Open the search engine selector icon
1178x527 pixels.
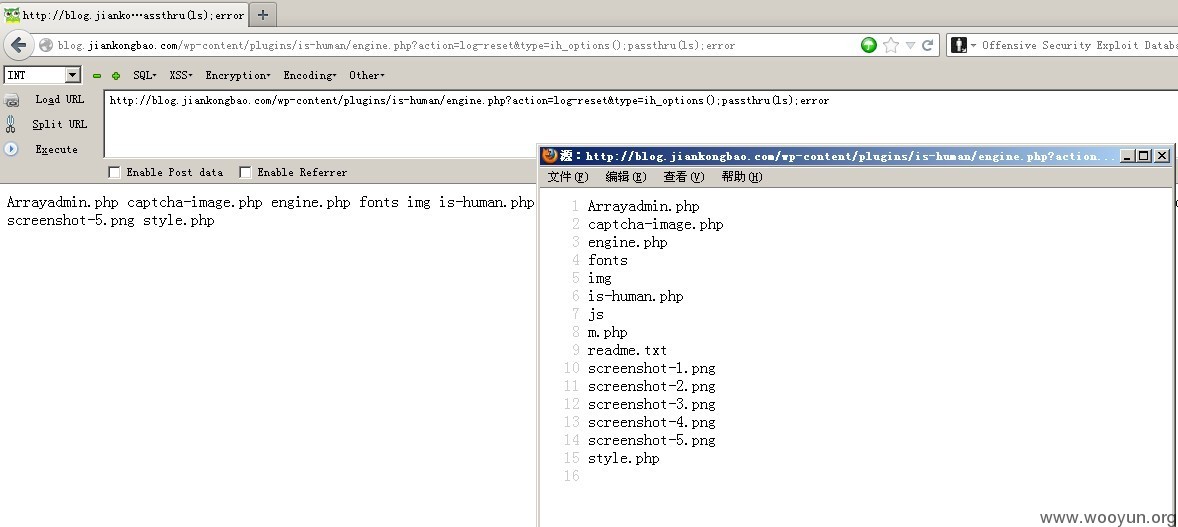tap(962, 45)
